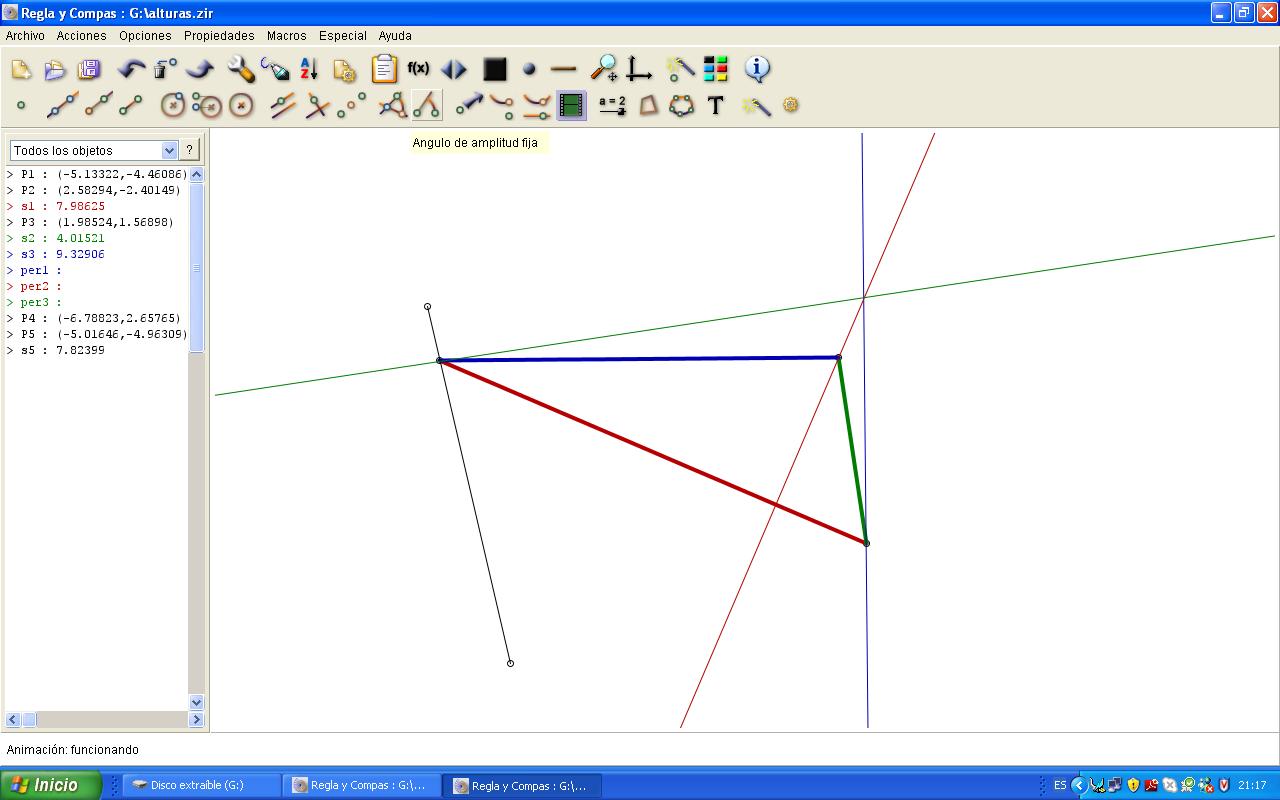
Task: Click the blue double-arrow replay icon
Action: click(x=453, y=69)
